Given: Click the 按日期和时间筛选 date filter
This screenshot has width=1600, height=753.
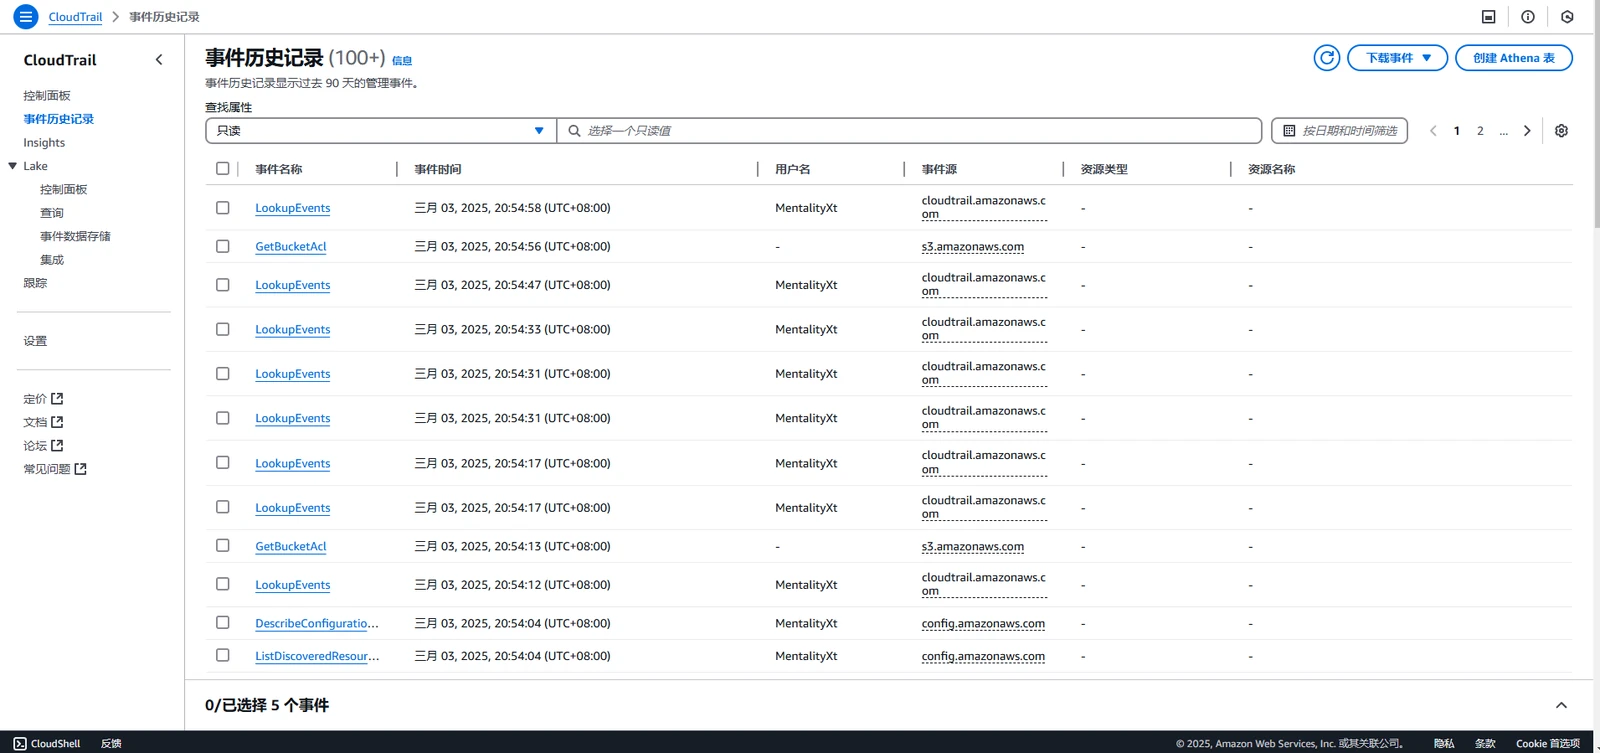Looking at the screenshot, I should [1340, 131].
